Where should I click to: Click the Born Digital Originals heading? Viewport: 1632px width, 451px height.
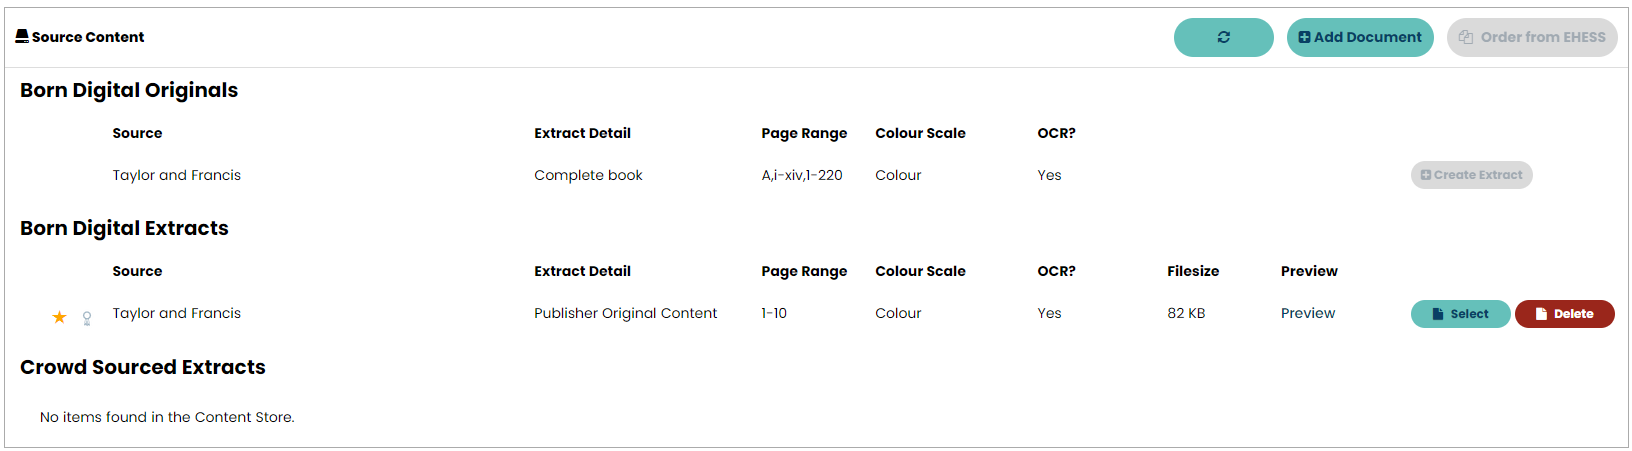pyautogui.click(x=129, y=90)
